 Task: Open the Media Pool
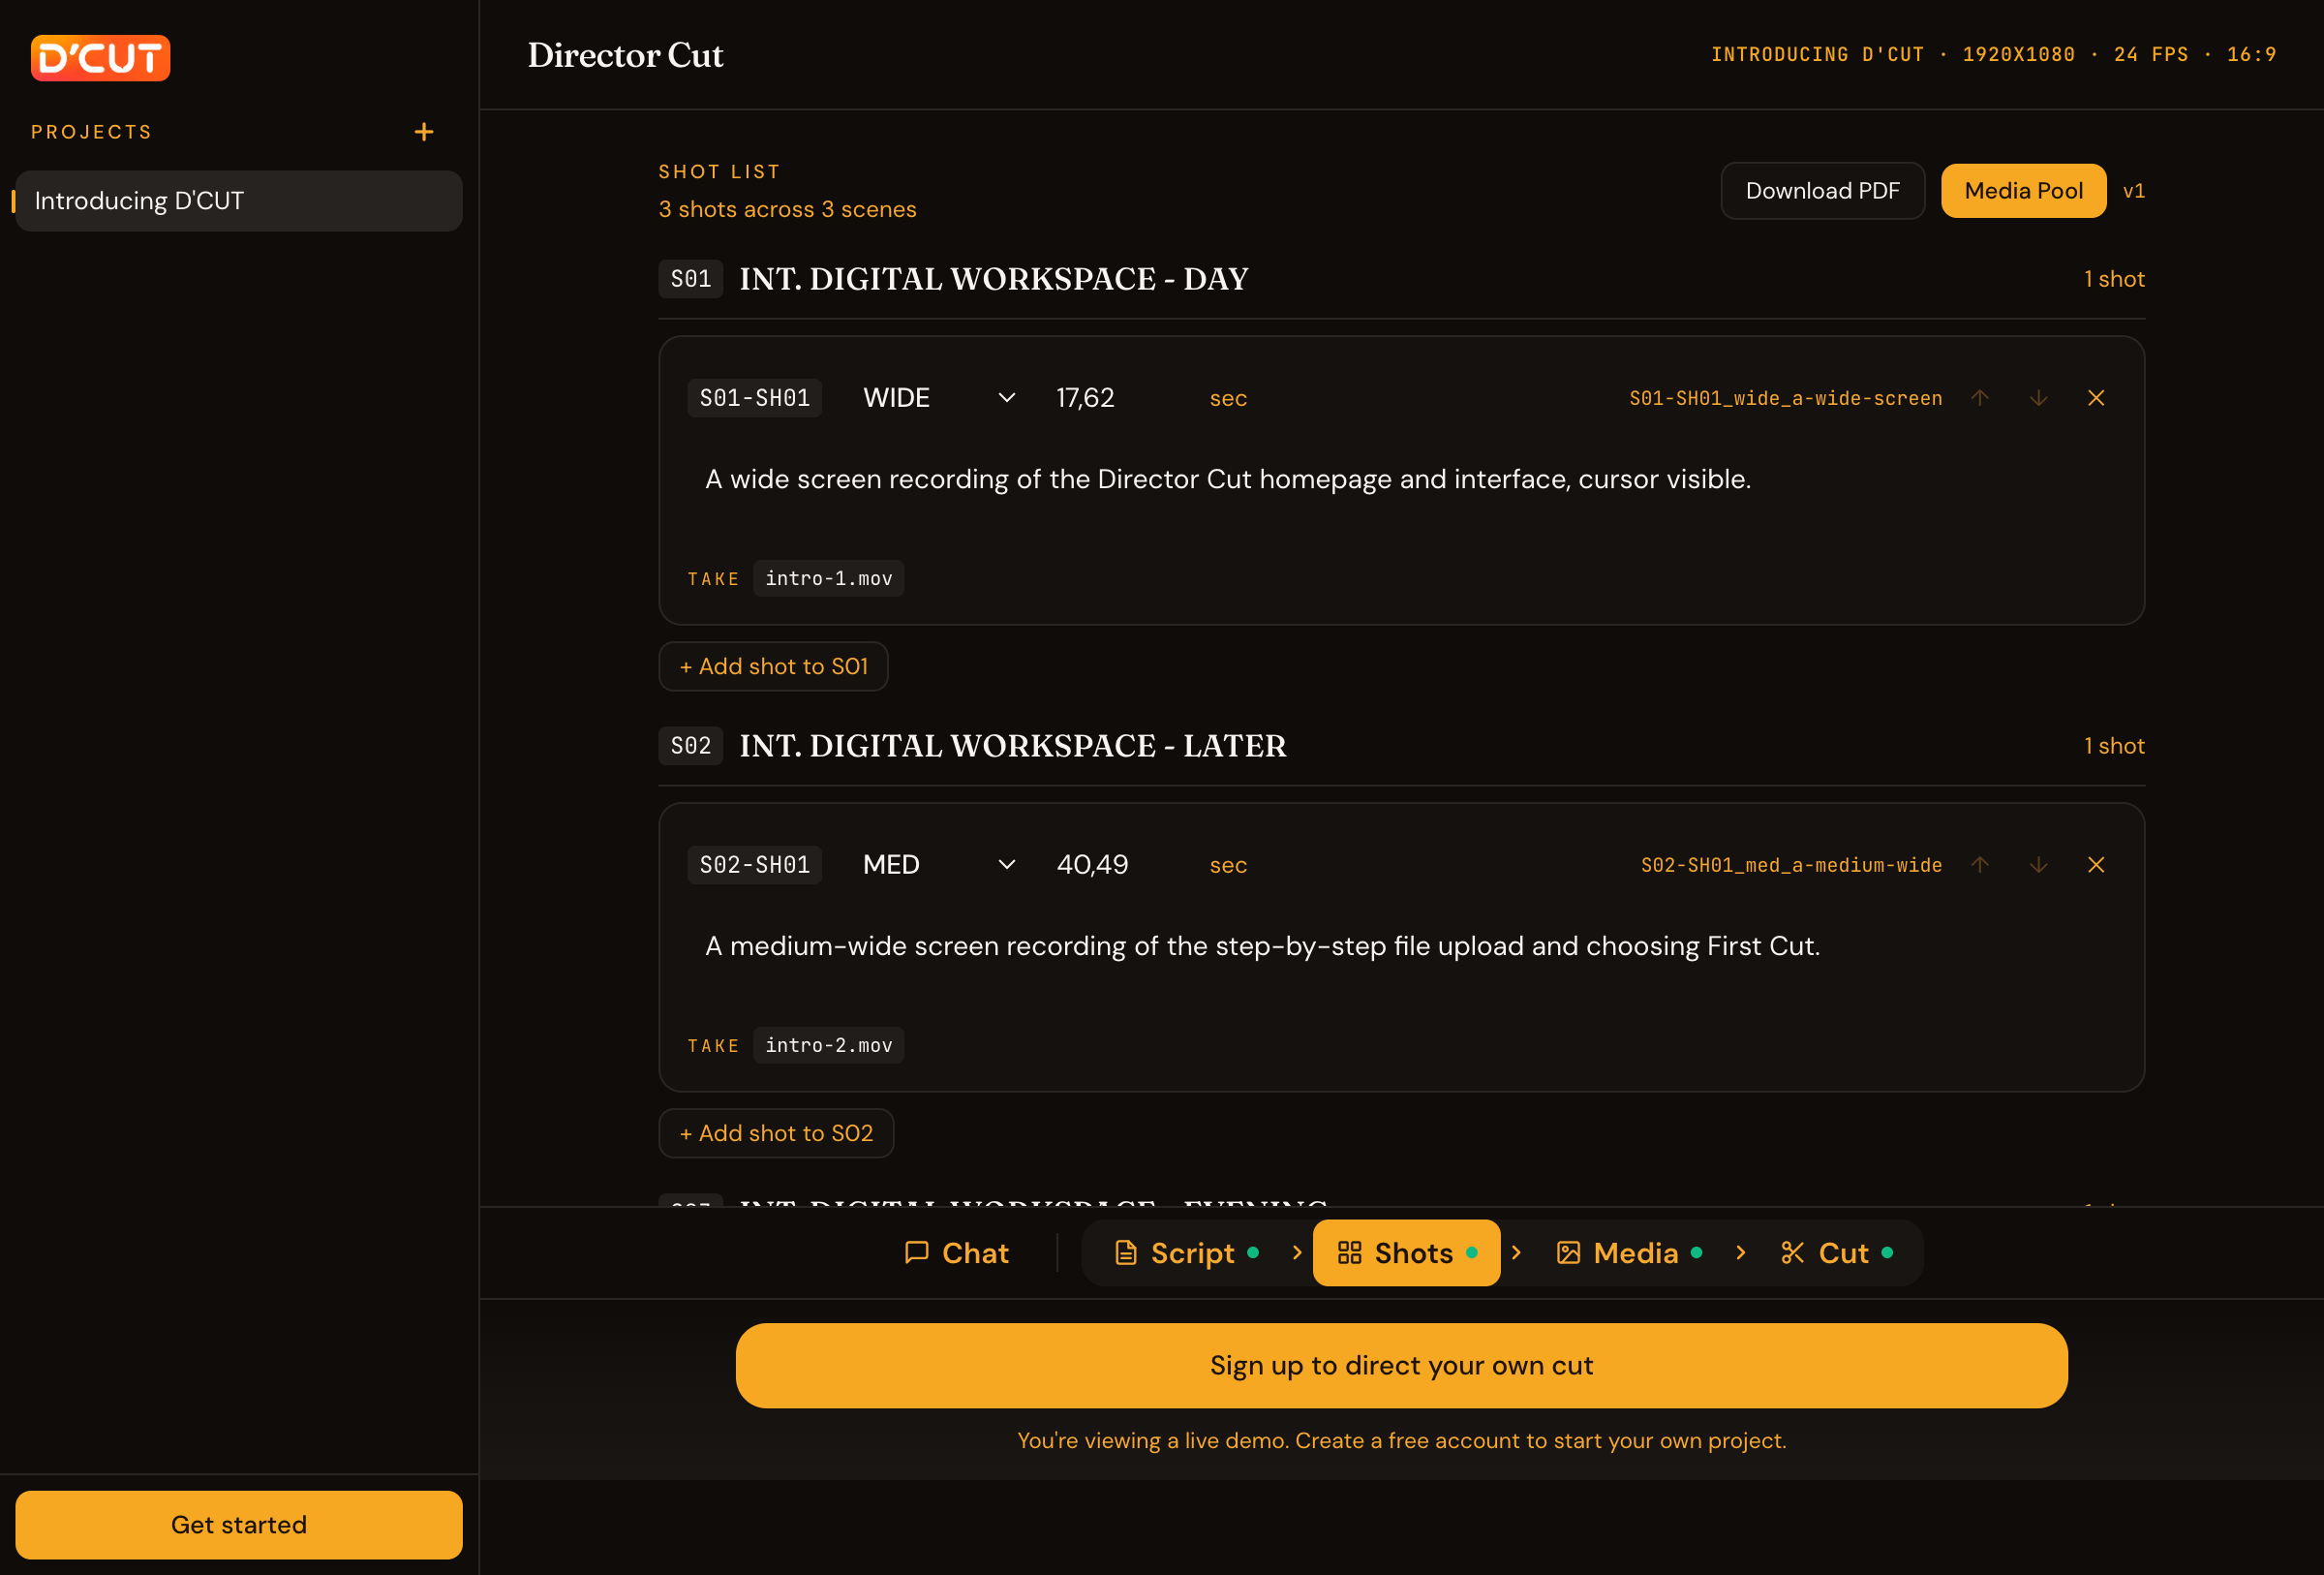2023,191
